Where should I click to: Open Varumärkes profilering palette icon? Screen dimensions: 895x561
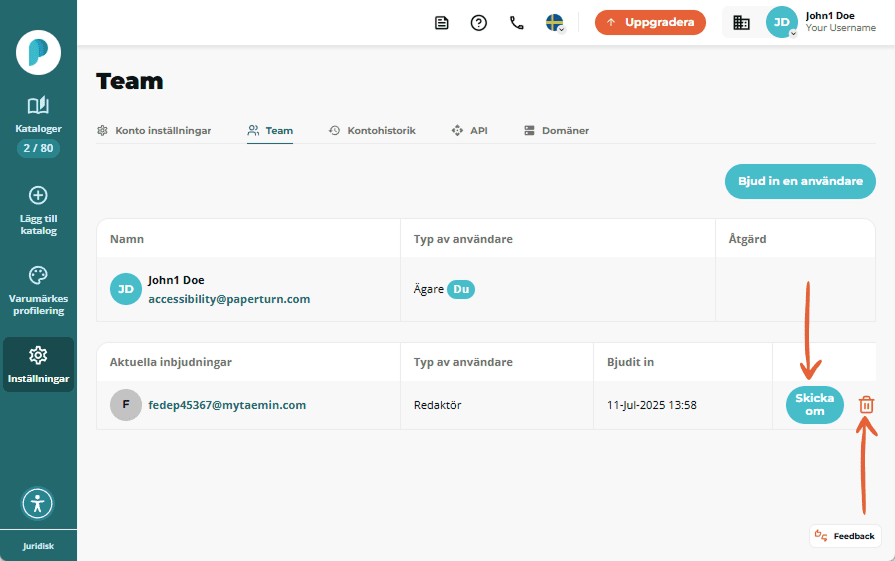(x=38, y=275)
